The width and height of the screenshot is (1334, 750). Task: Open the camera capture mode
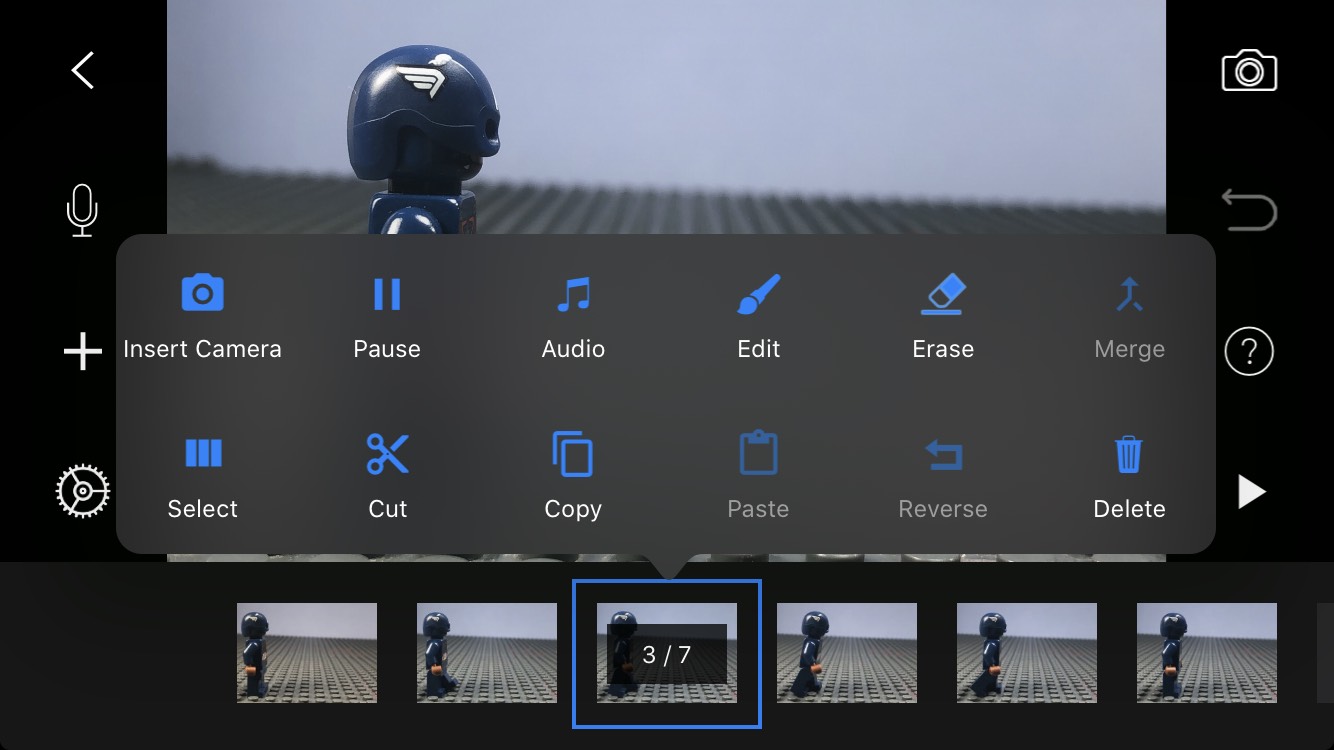click(1249, 71)
